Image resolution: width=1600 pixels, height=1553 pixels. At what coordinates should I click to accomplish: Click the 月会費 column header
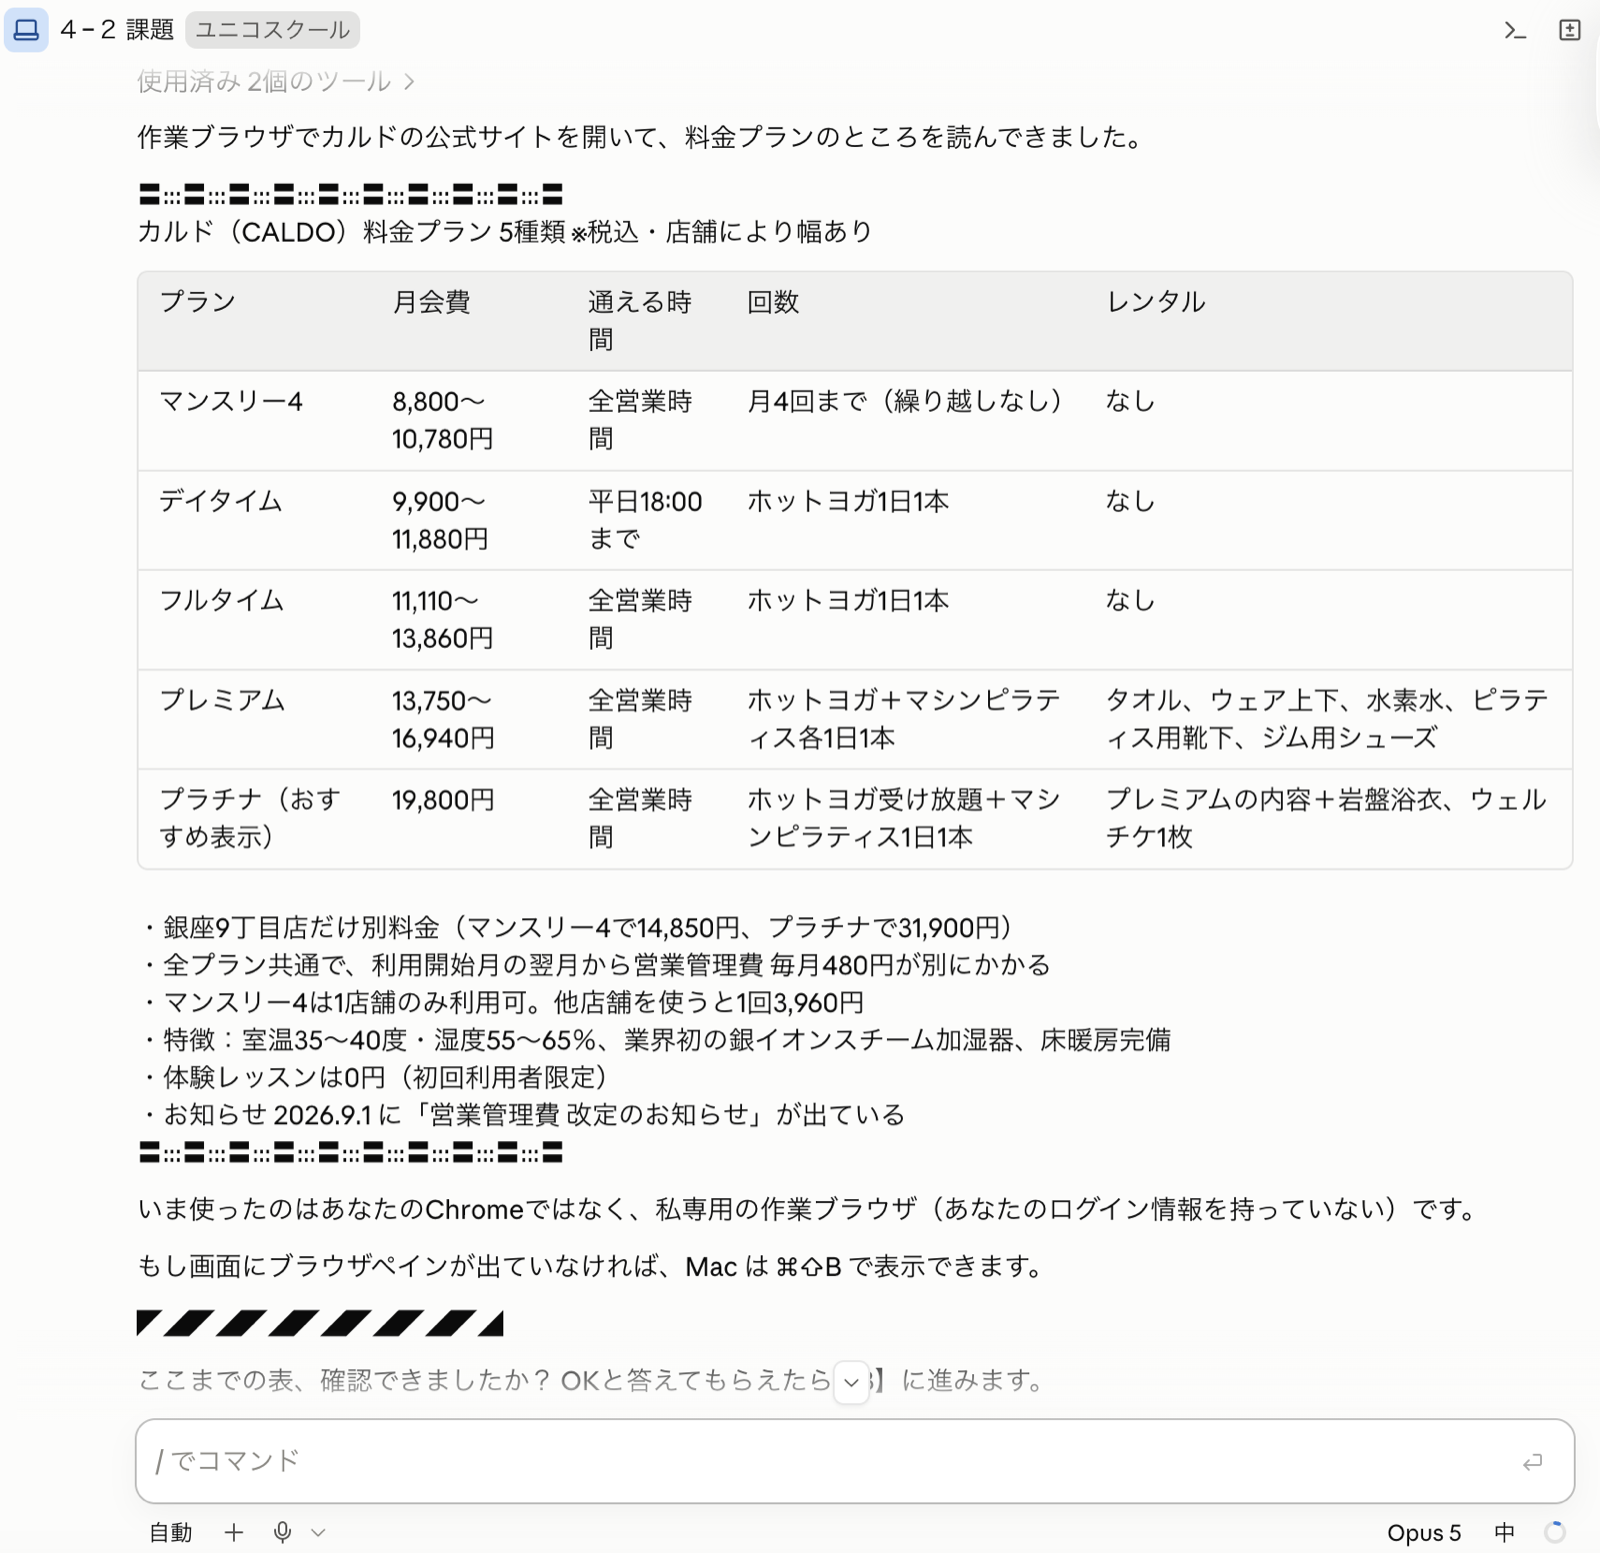click(431, 302)
